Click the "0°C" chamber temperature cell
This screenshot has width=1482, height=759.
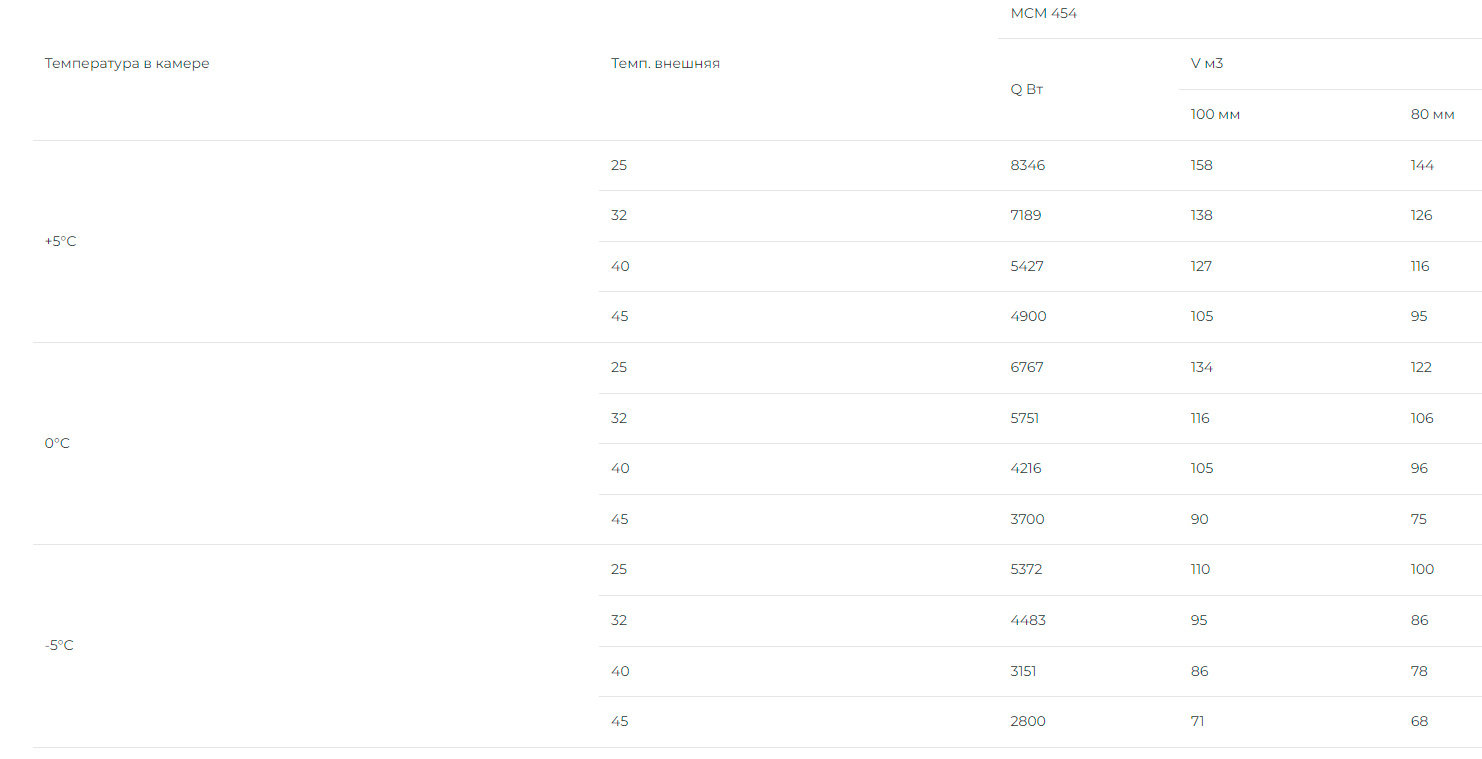(57, 443)
